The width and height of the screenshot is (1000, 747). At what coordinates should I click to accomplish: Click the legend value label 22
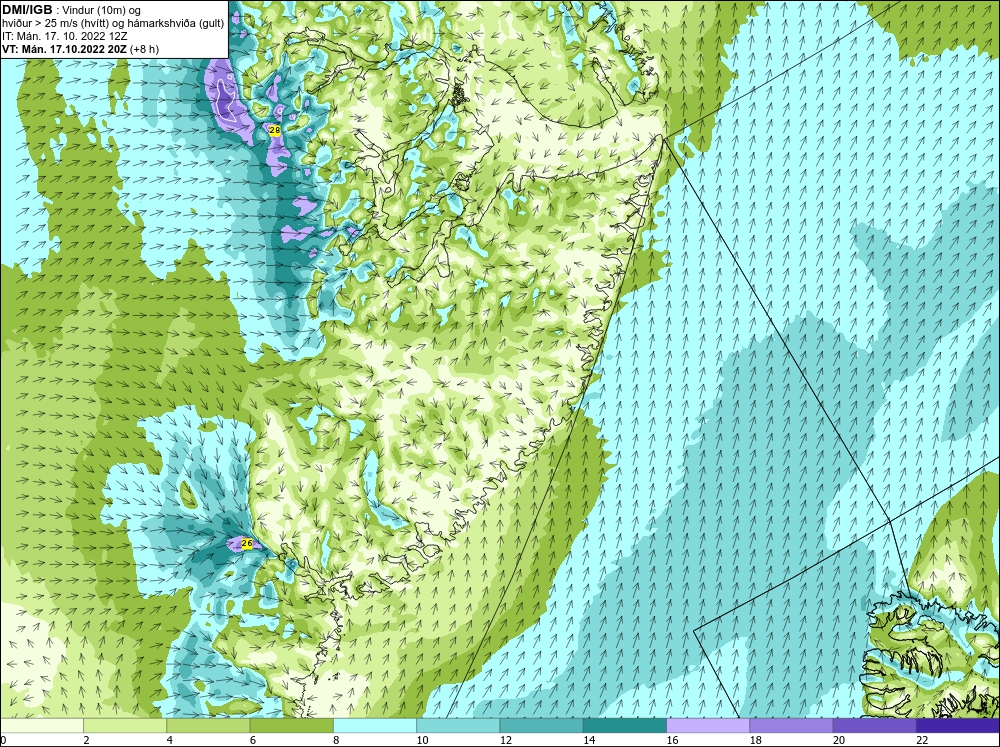click(x=922, y=740)
